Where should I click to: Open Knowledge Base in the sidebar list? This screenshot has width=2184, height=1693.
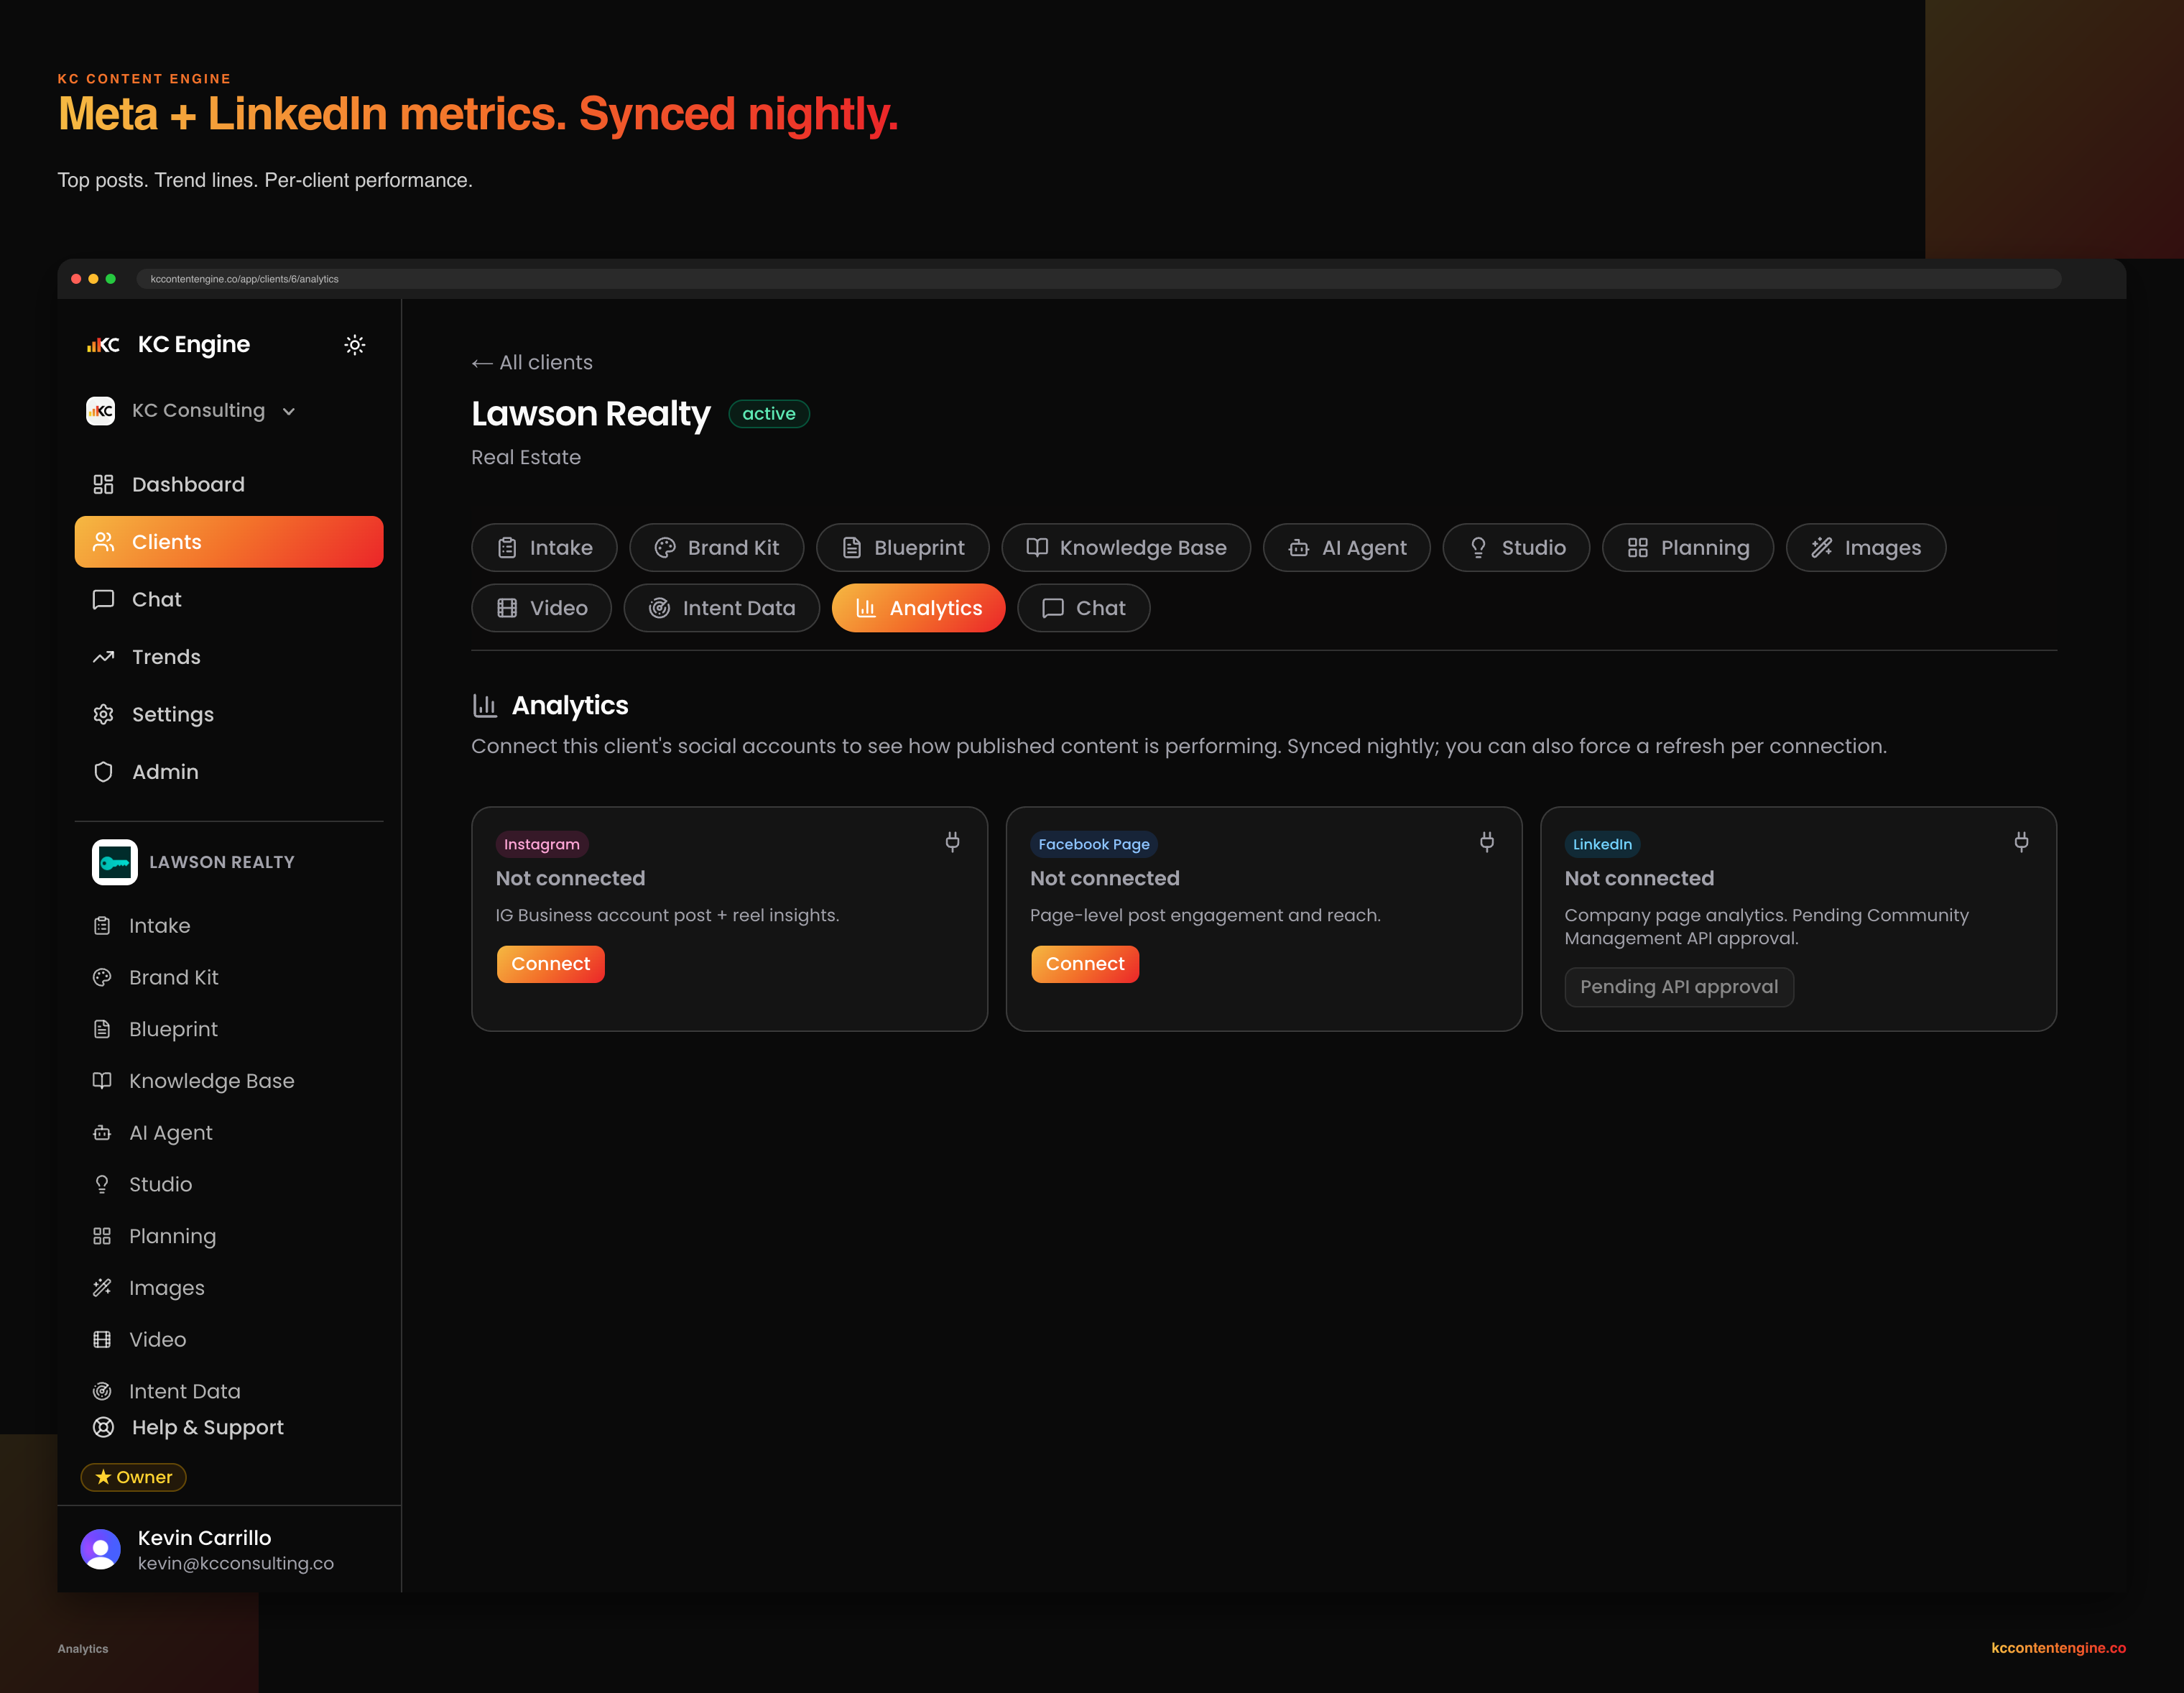click(229, 1081)
